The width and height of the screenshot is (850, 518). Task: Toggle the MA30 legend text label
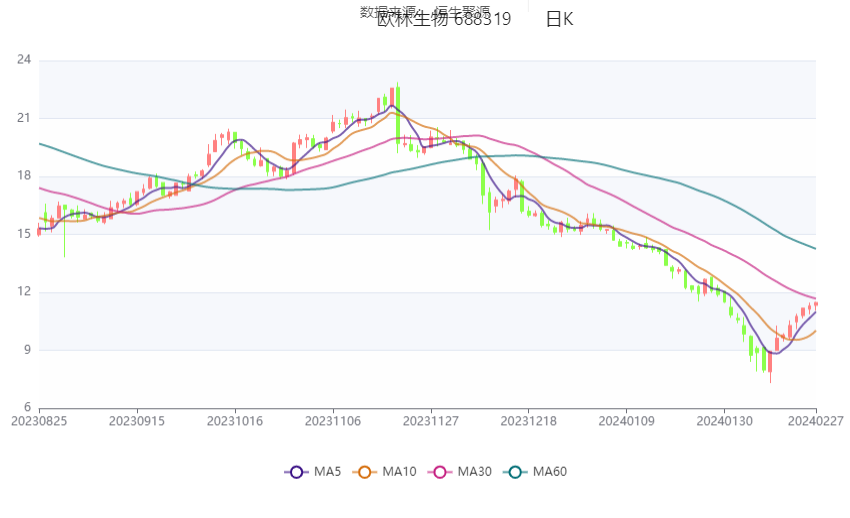tap(476, 472)
